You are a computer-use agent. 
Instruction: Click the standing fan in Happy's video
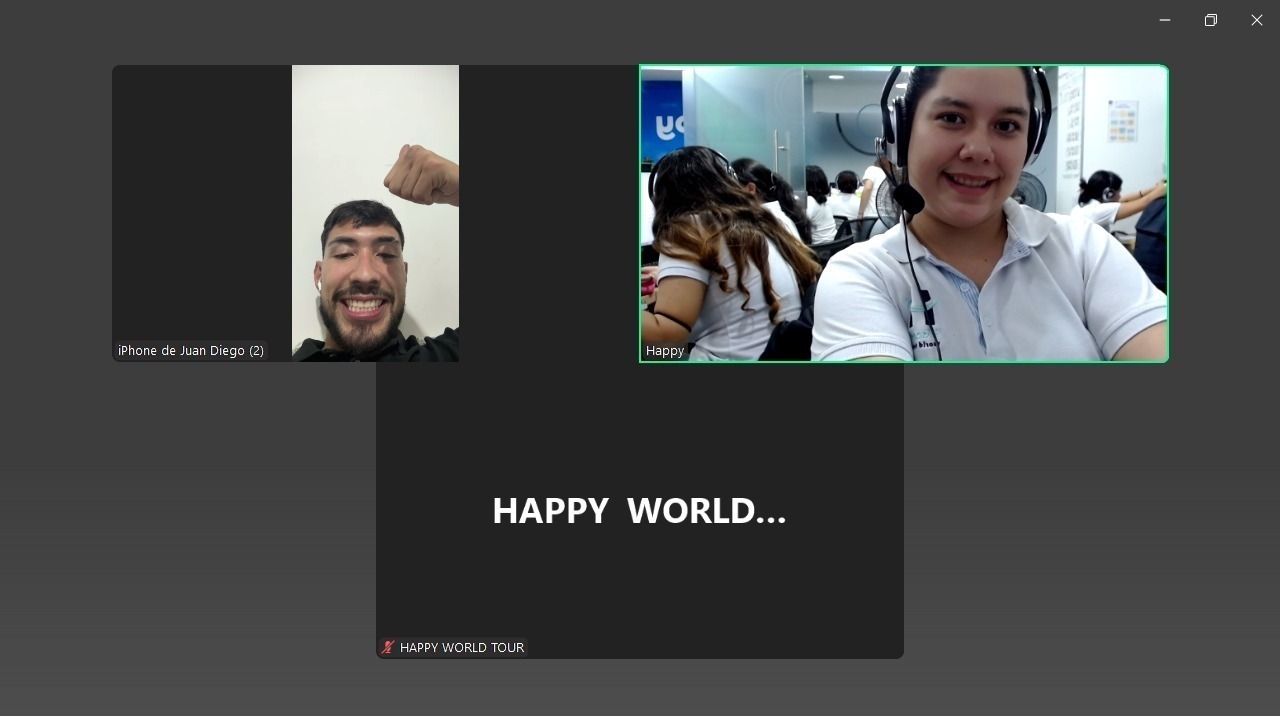[x=1030, y=192]
